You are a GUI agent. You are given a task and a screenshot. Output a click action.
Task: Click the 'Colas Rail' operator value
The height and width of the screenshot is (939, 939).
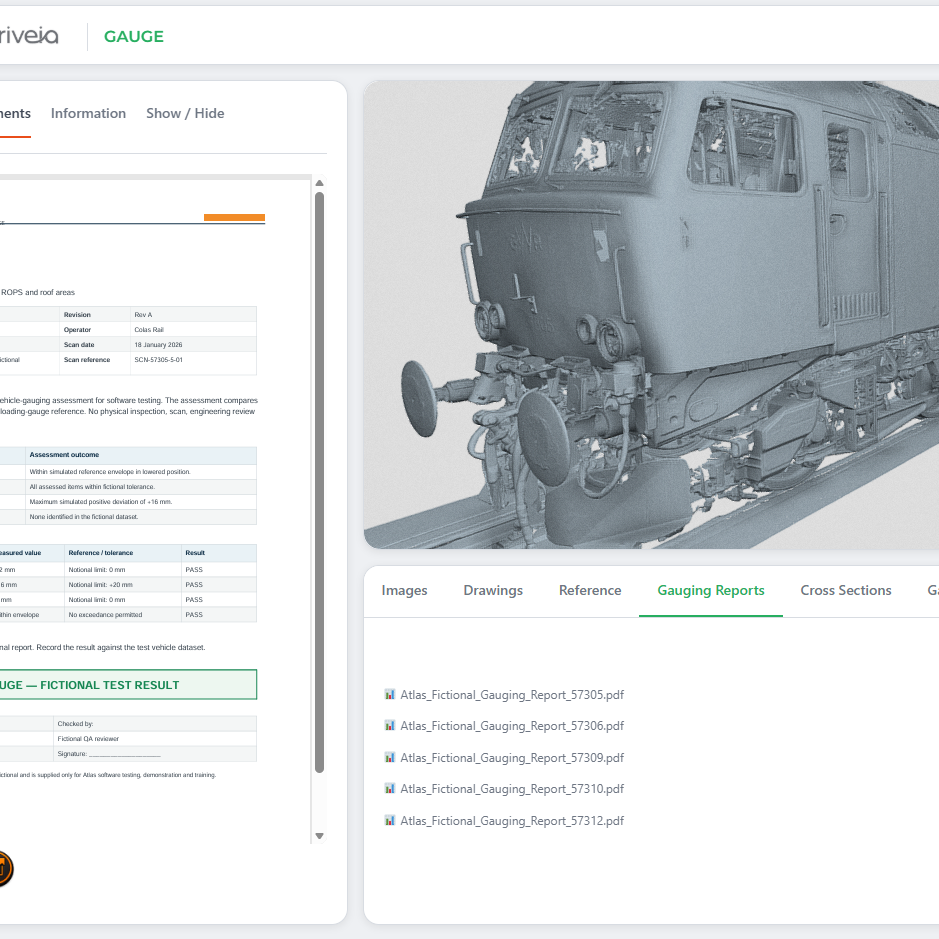[x=149, y=330]
